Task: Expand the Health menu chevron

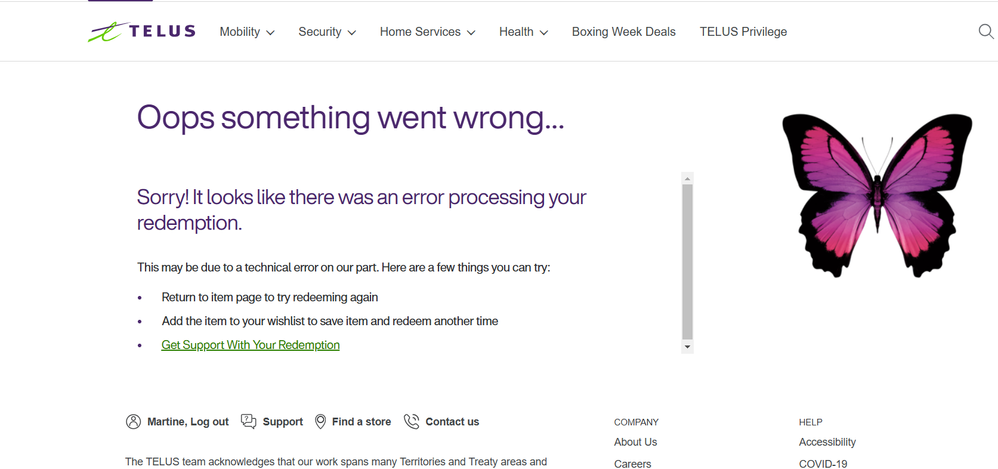Action: [544, 33]
